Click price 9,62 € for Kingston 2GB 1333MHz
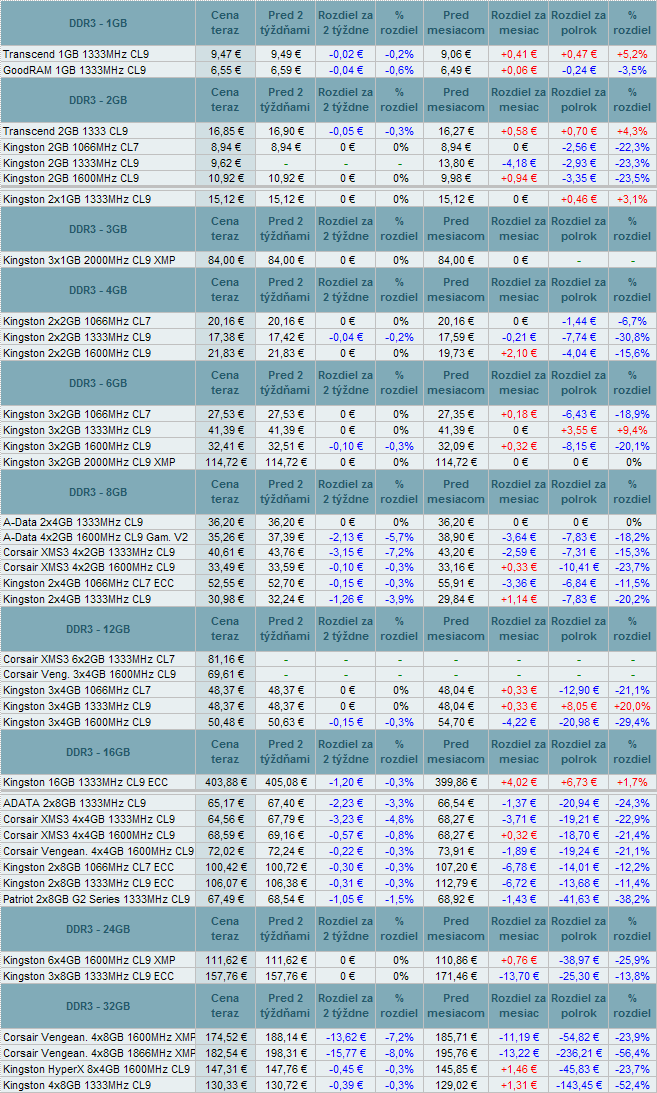 click(228, 163)
